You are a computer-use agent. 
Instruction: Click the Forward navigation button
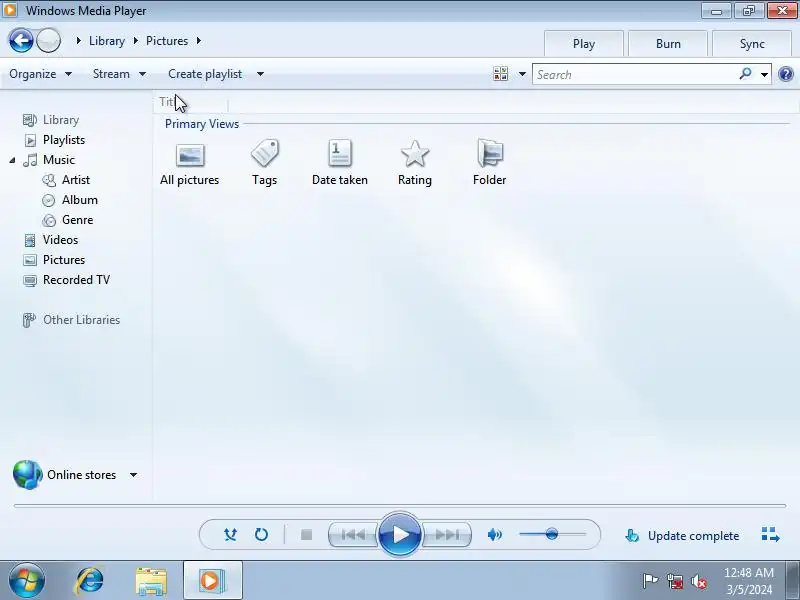tap(48, 40)
